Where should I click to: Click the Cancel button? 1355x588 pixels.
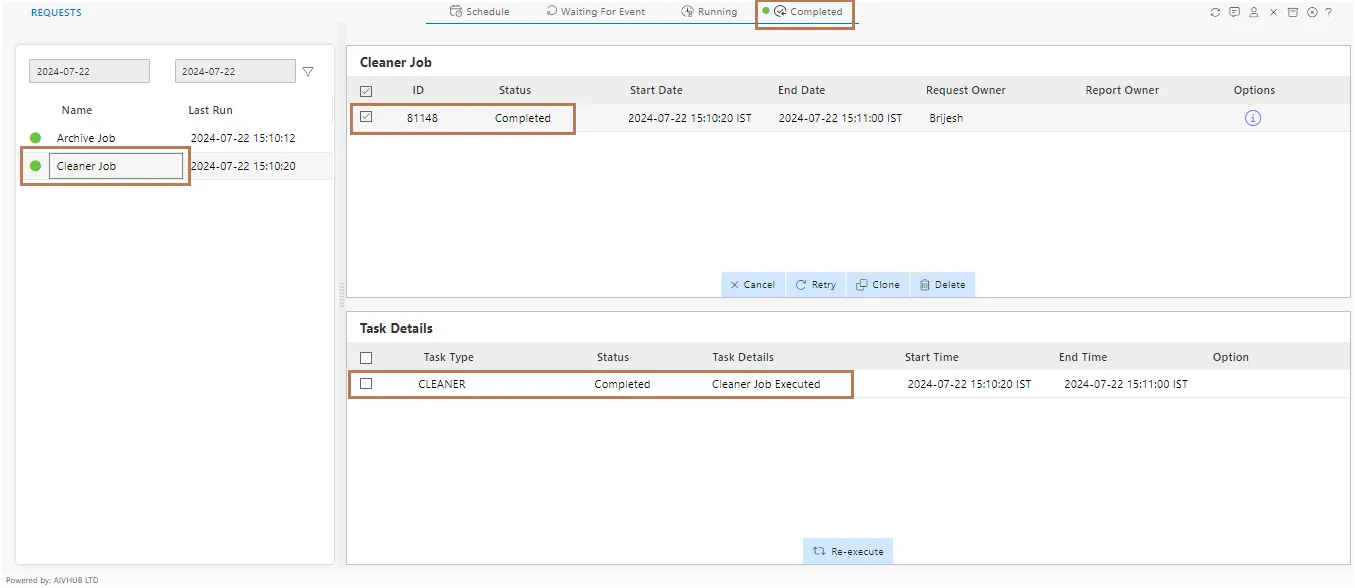[753, 285]
